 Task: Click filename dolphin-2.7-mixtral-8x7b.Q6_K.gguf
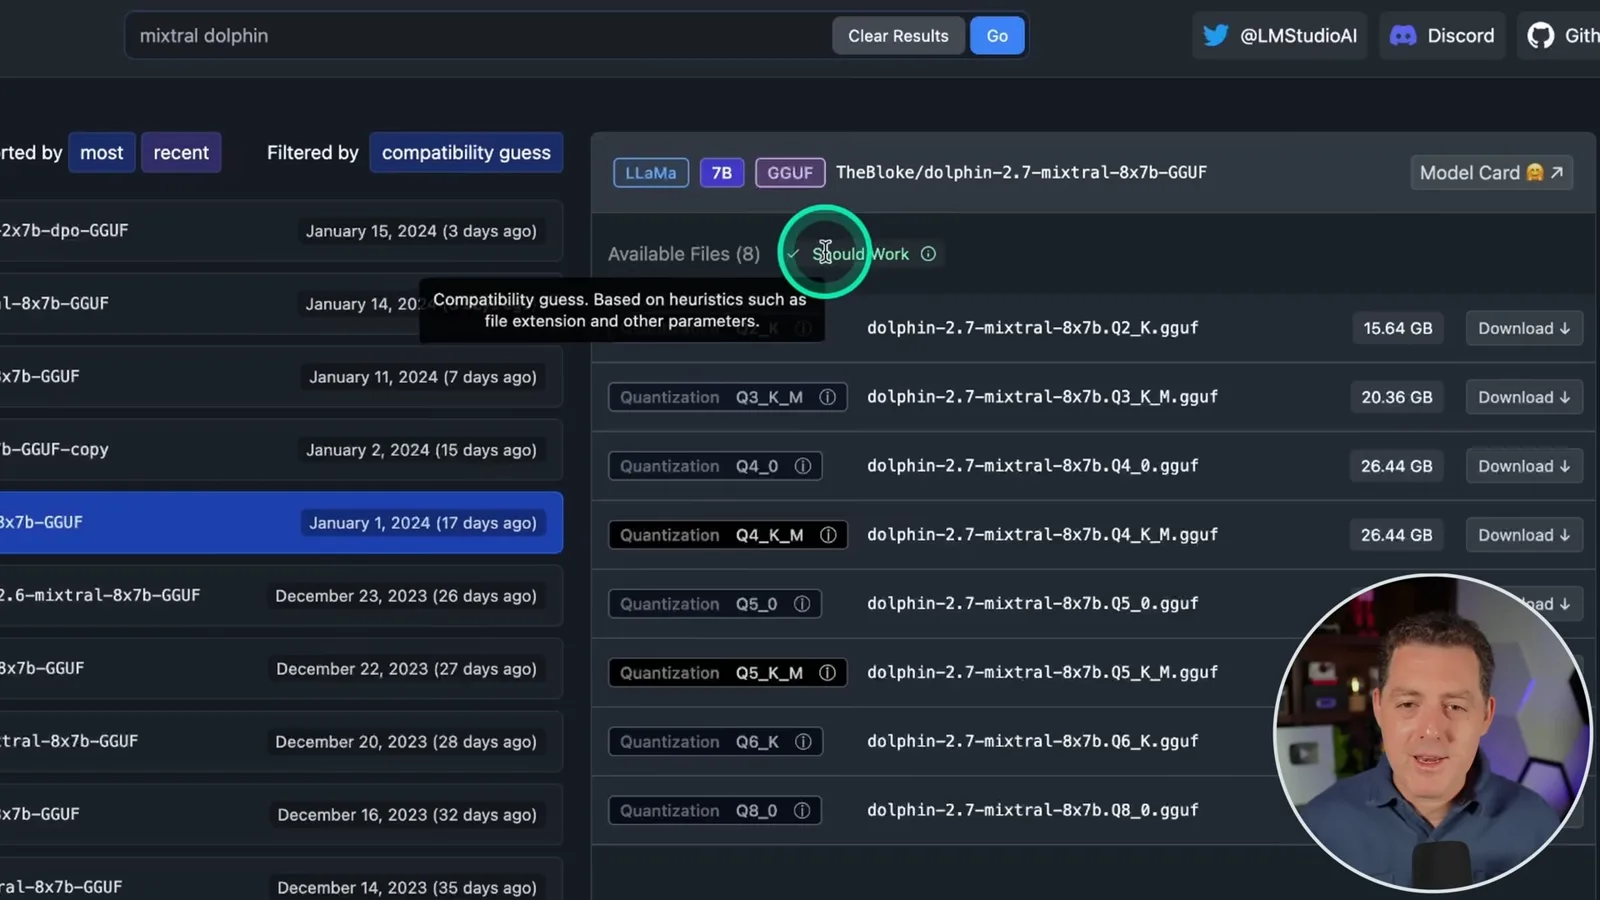pyautogui.click(x=1032, y=742)
